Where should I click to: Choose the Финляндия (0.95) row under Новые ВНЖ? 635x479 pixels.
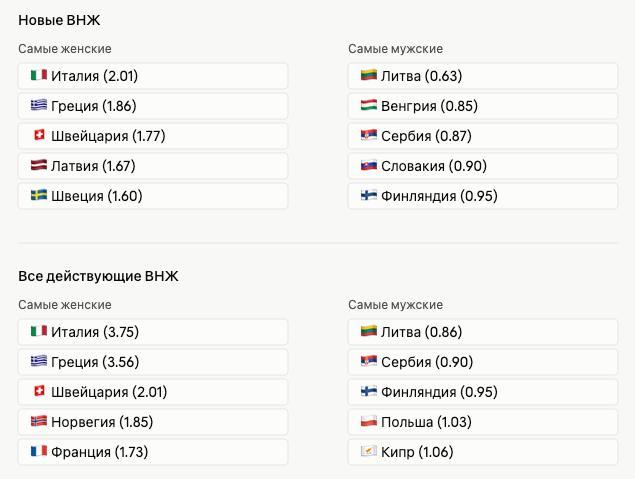(483, 196)
